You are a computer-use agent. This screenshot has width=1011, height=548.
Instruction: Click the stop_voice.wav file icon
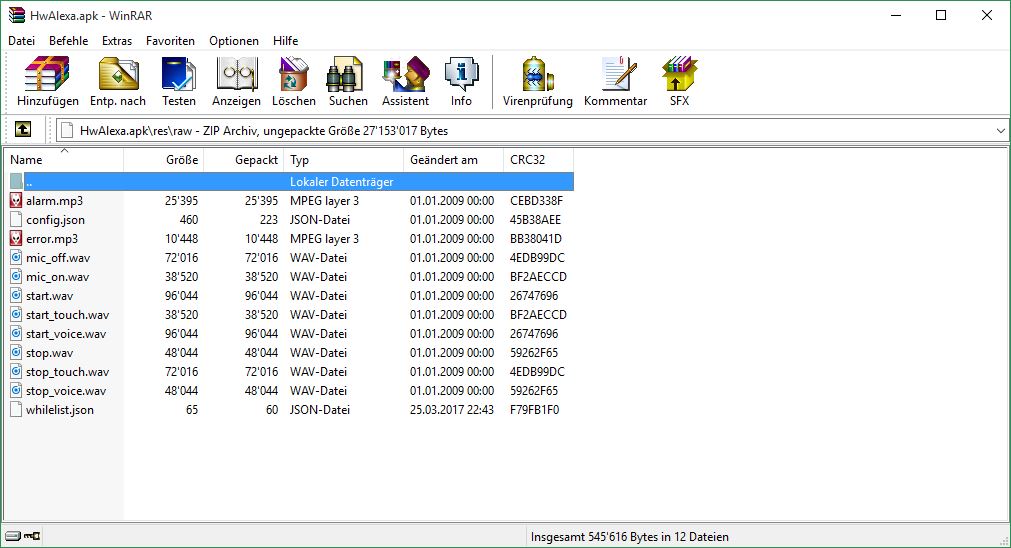pyautogui.click(x=16, y=391)
